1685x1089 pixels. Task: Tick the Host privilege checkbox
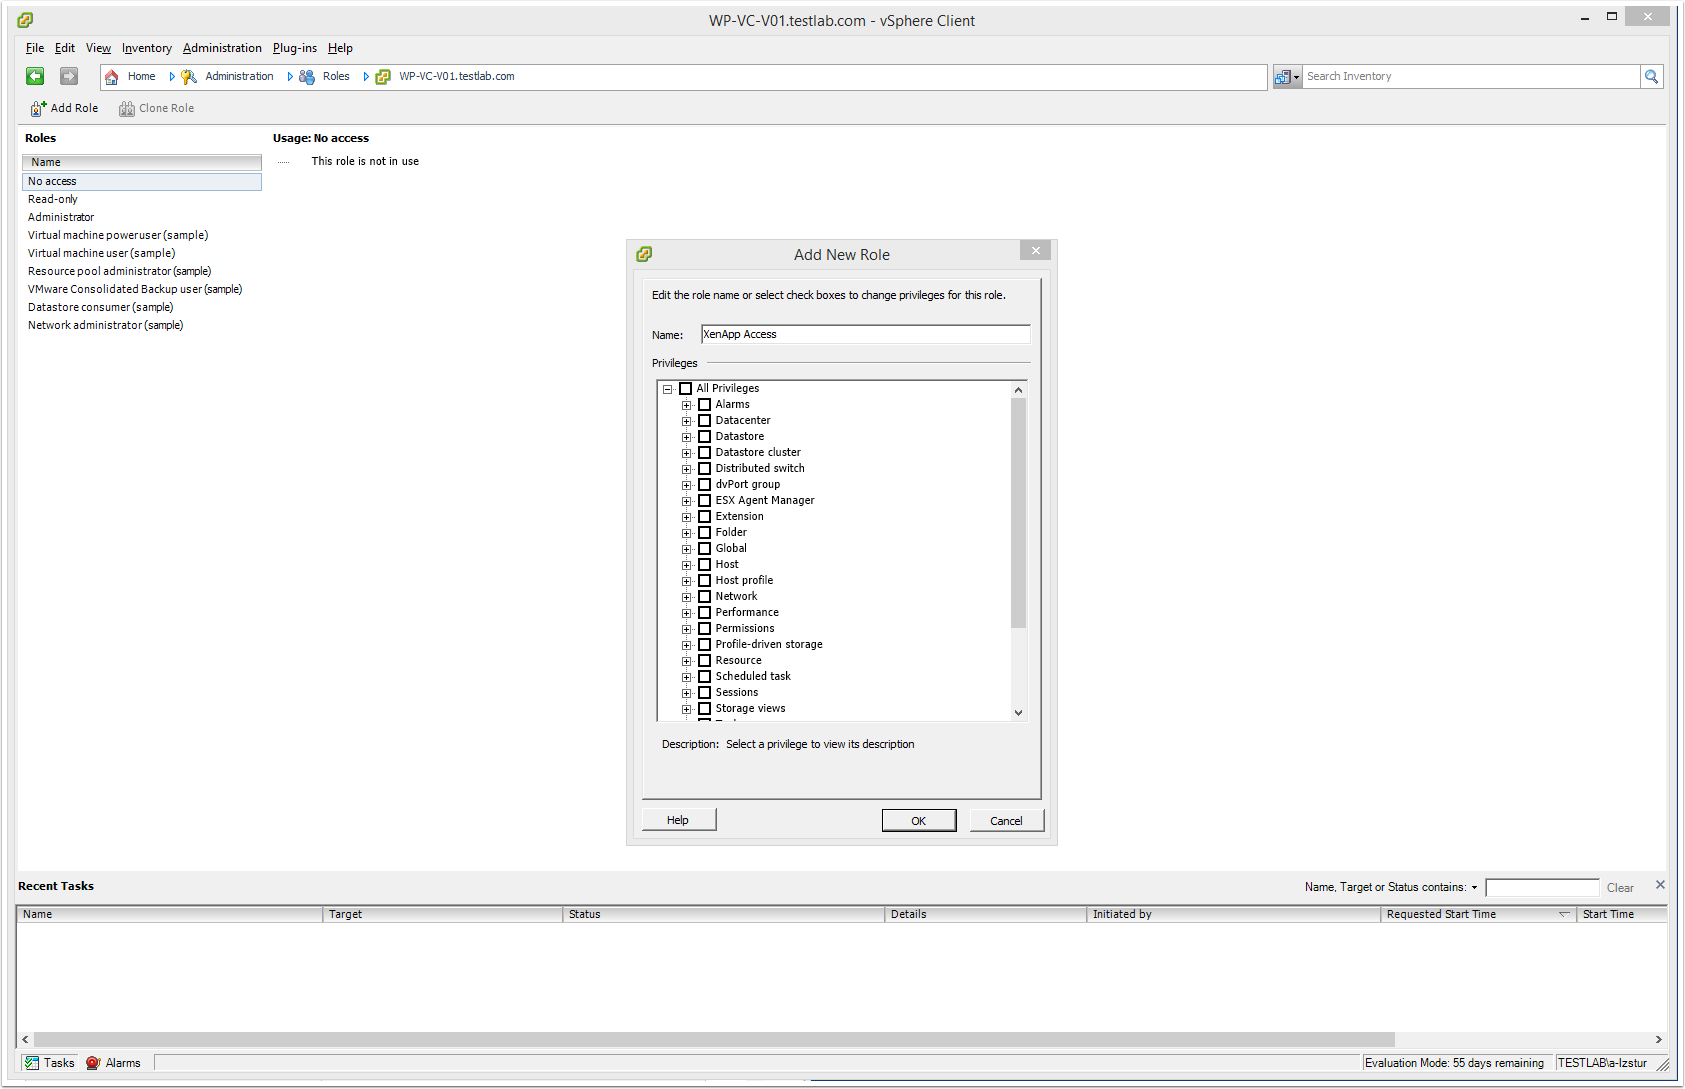point(704,564)
